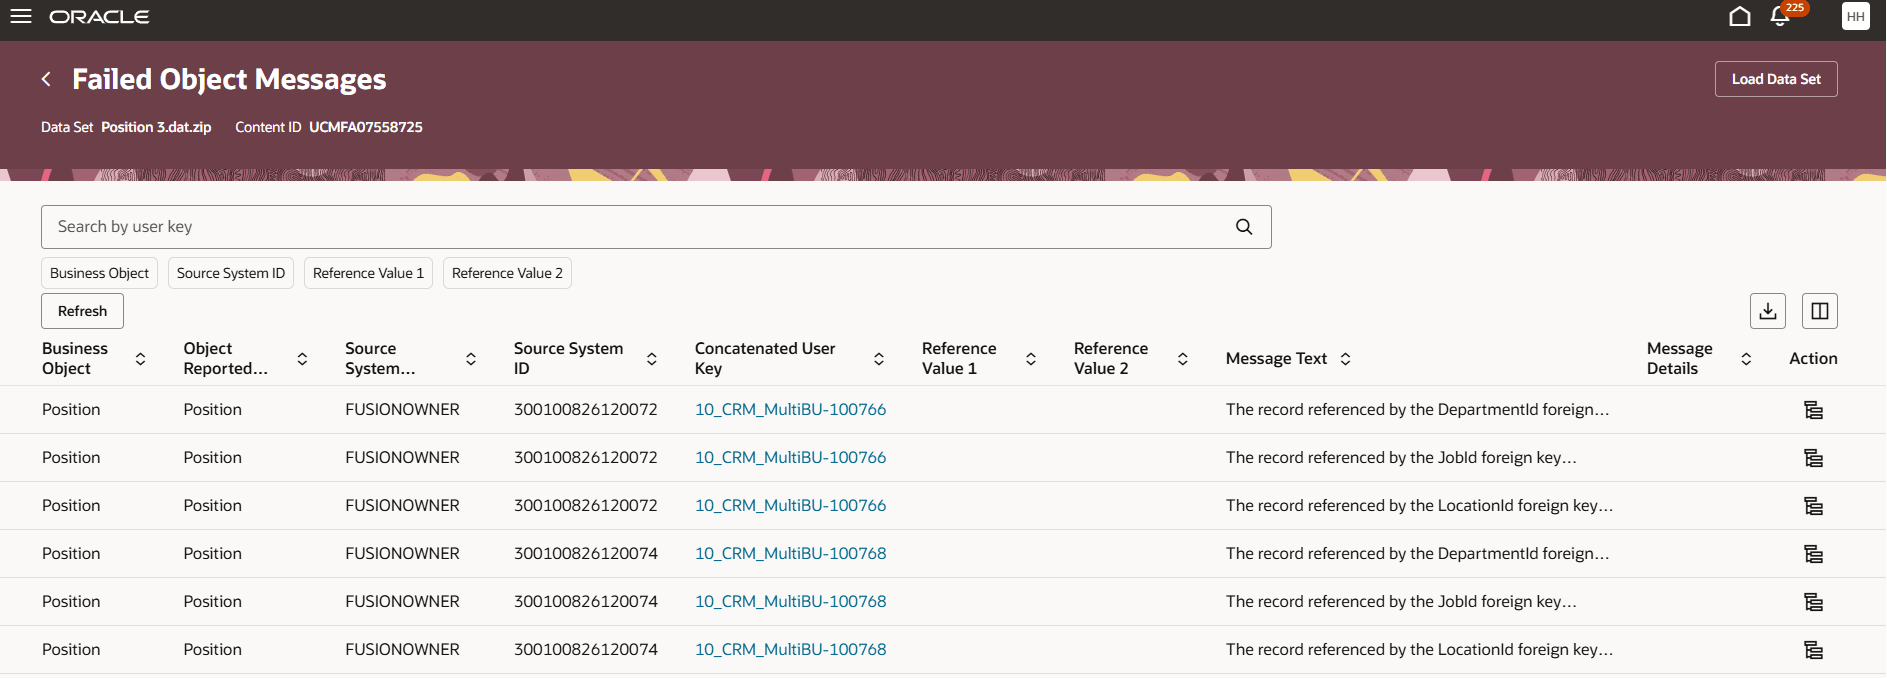Toggle the Reference Value 1 filter chip
The width and height of the screenshot is (1887, 678).
click(368, 273)
